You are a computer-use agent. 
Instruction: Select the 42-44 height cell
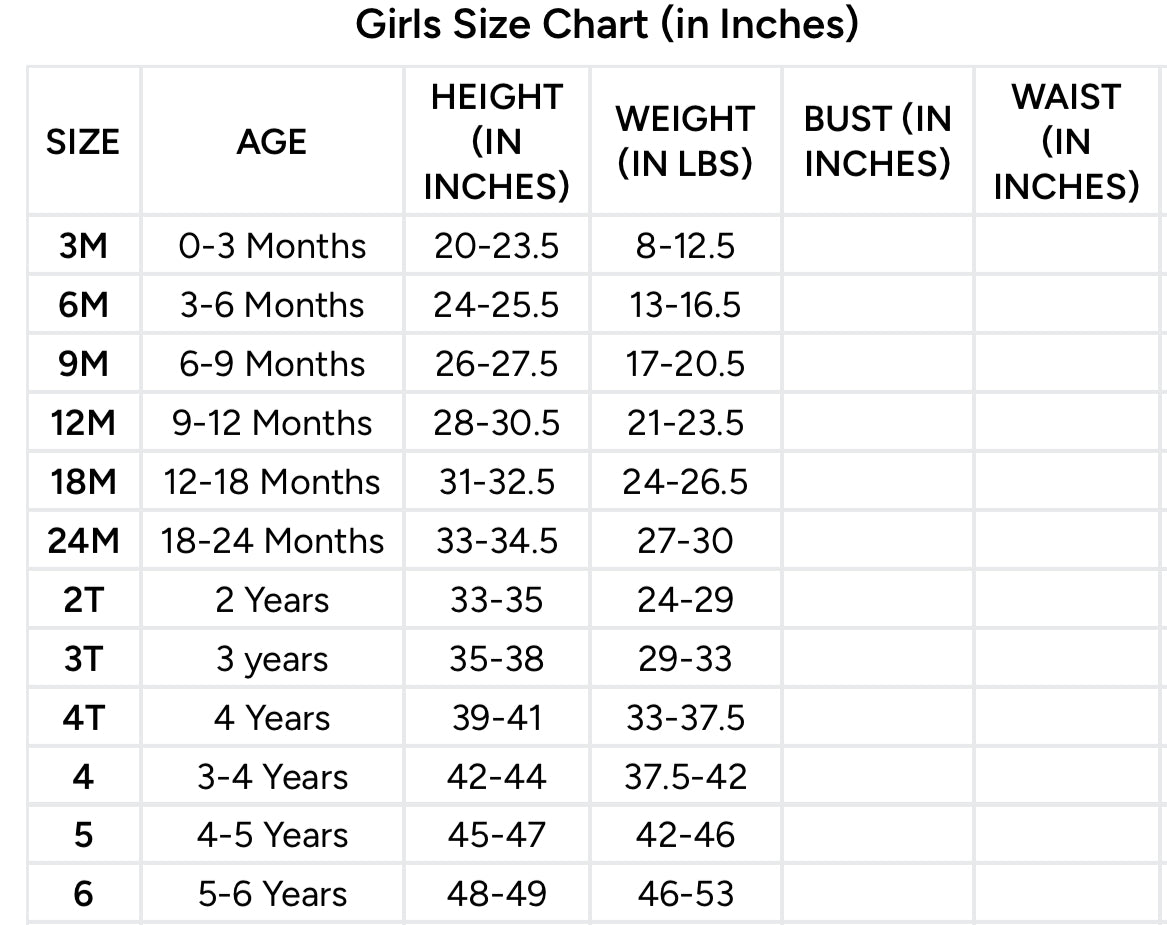[497, 777]
